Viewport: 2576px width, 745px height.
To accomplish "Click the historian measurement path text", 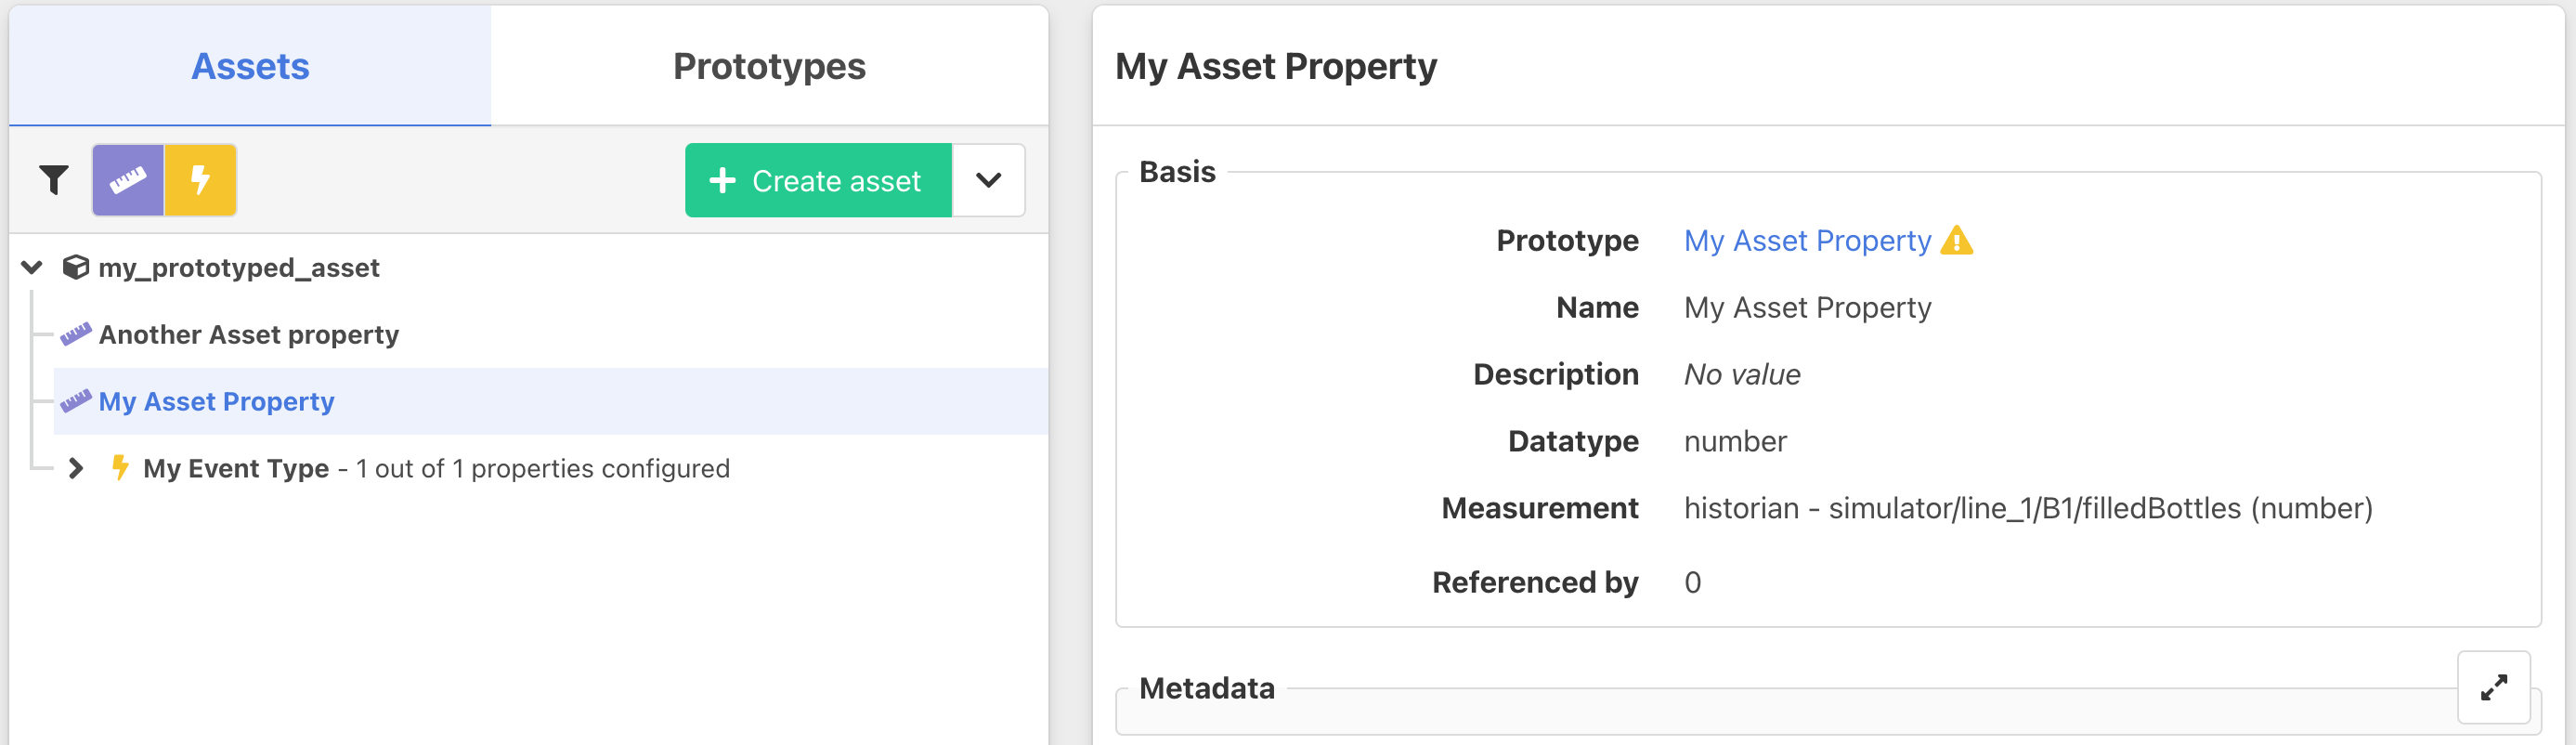I will (x=2028, y=508).
